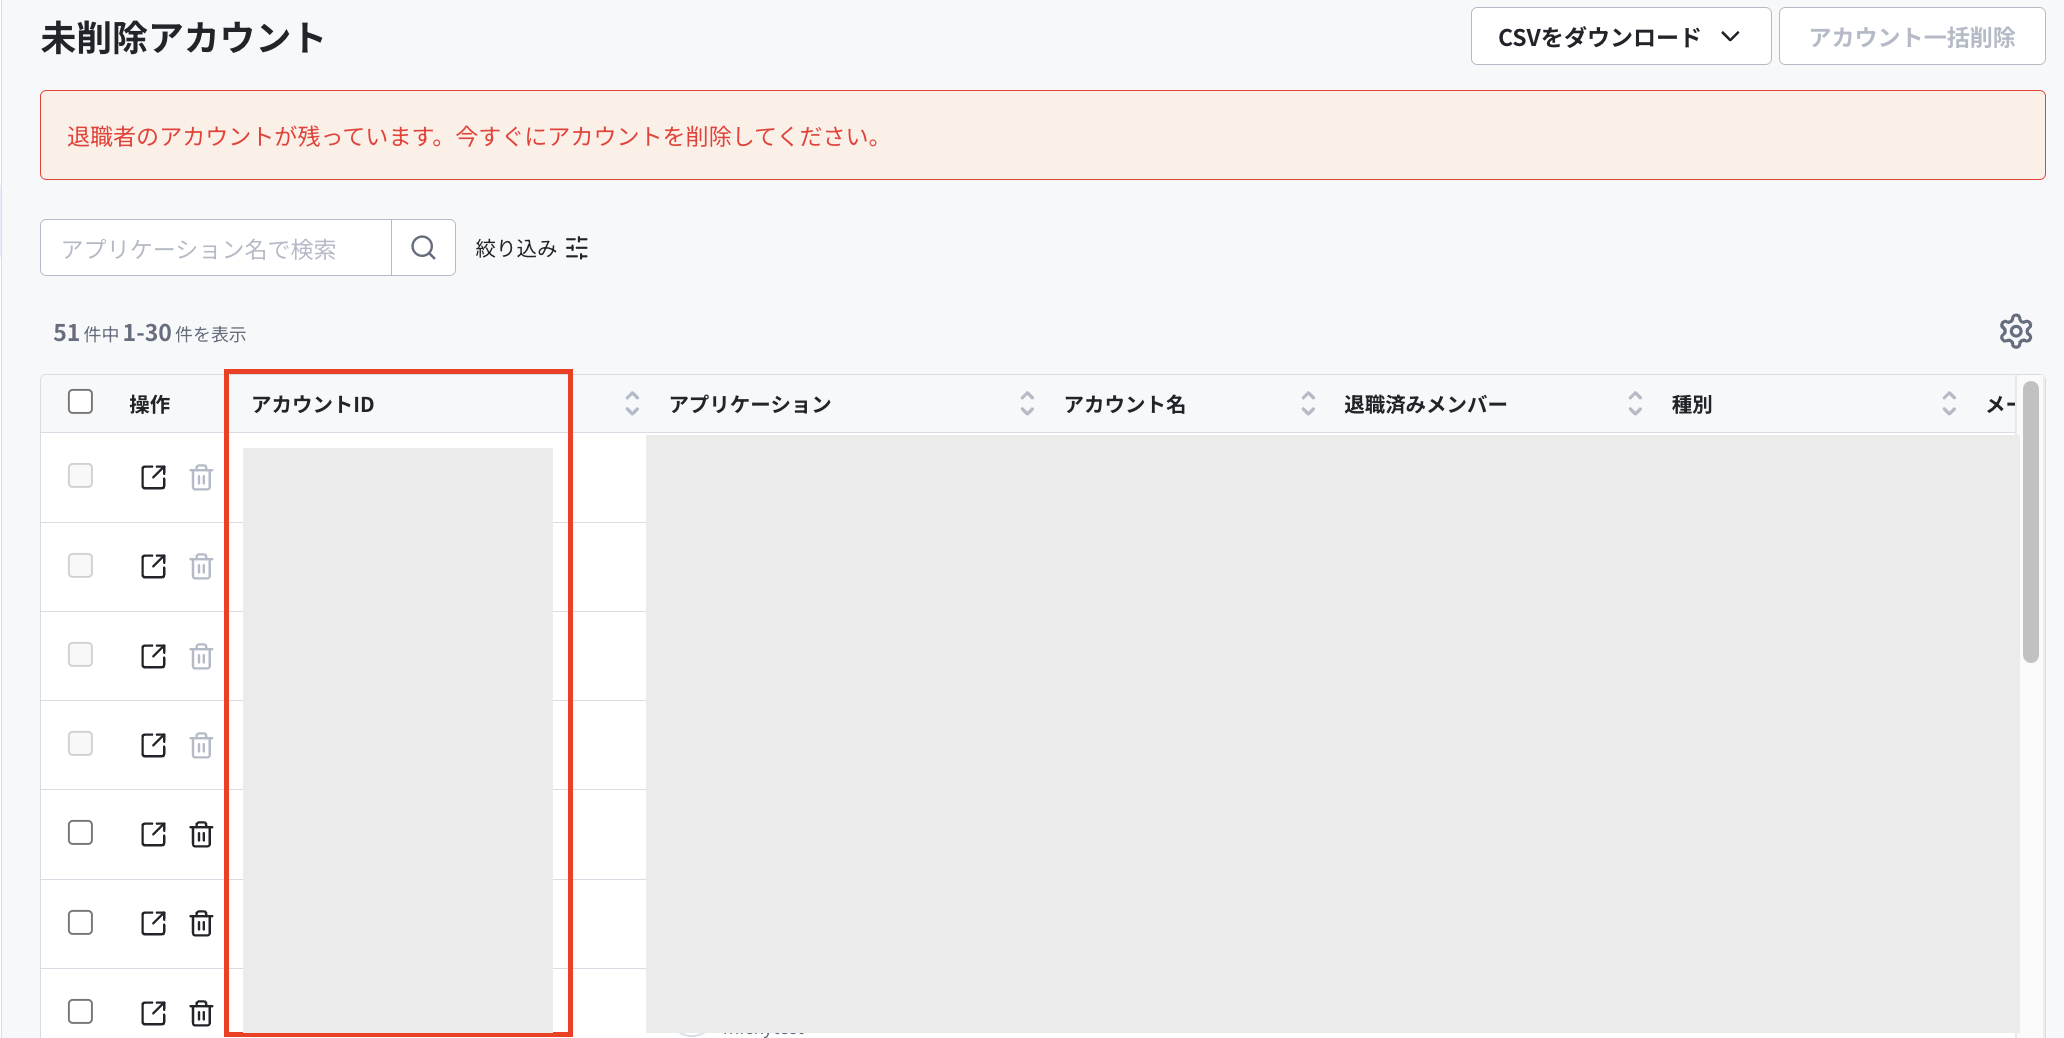
Task: Tick the fourth row's checkbox
Action: pyautogui.click(x=81, y=744)
